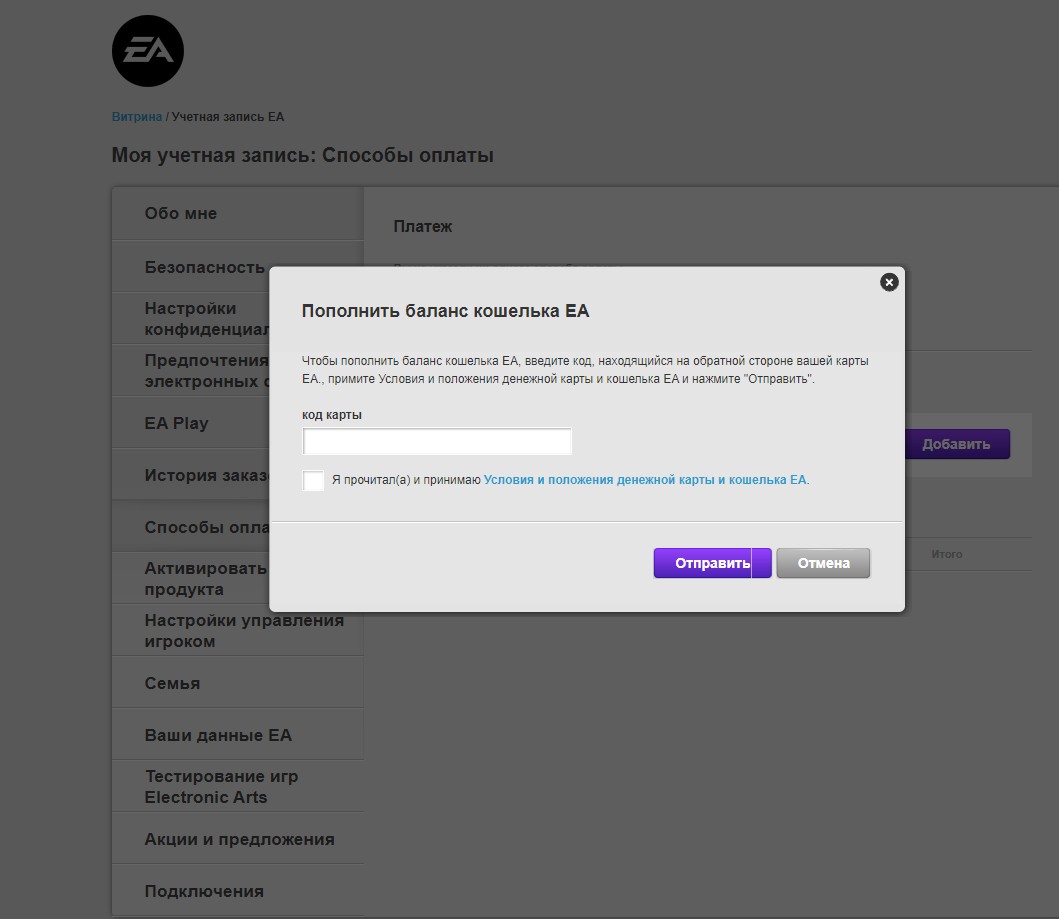Click the код карты input field
Image resolution: width=1059 pixels, height=919 pixels.
tap(437, 441)
